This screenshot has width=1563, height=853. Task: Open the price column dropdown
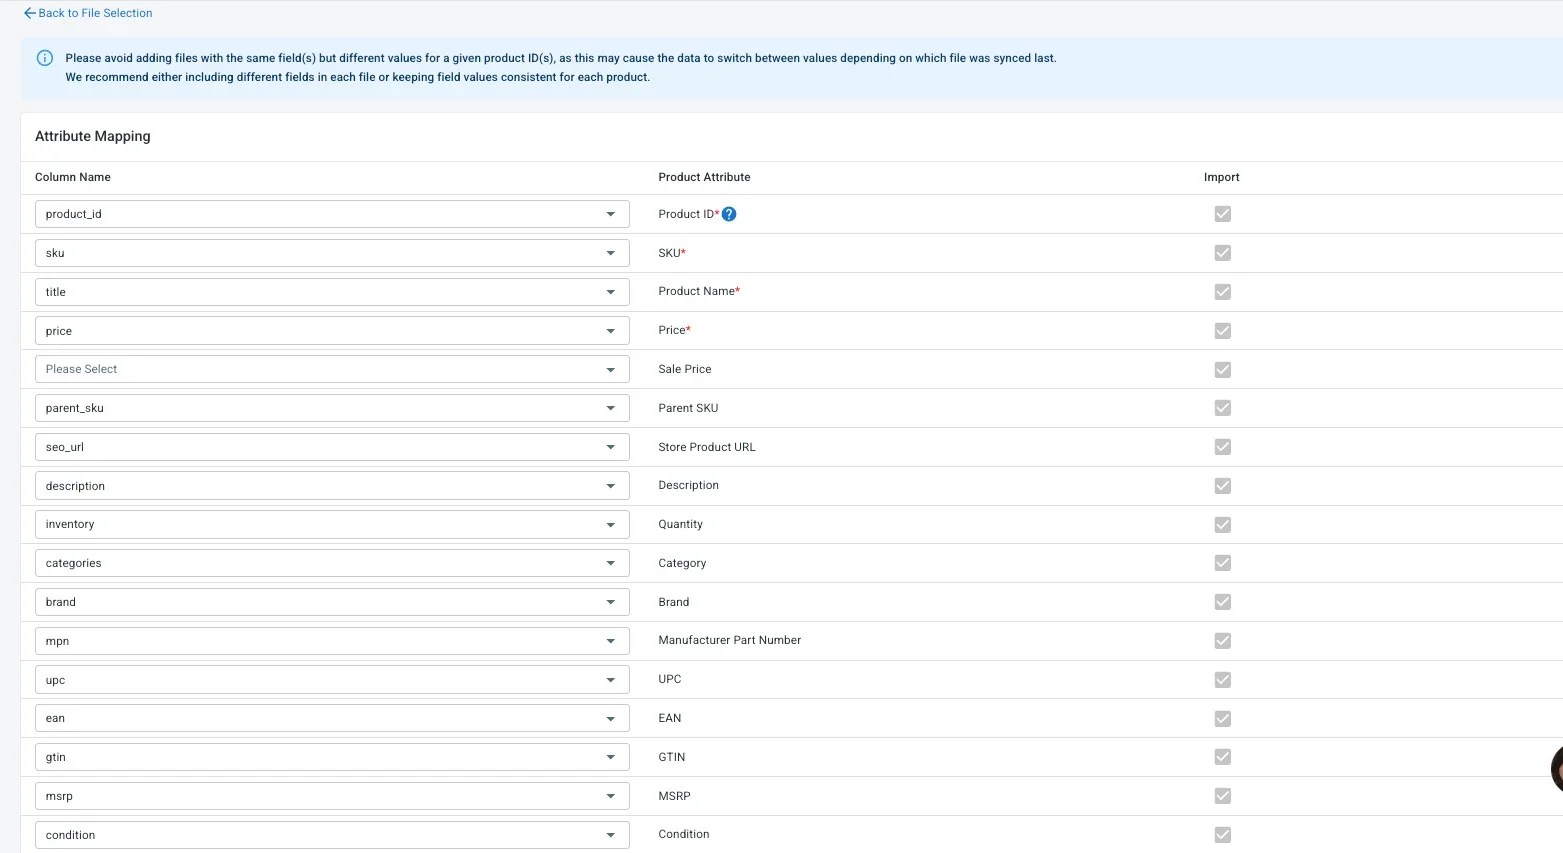tap(332, 331)
